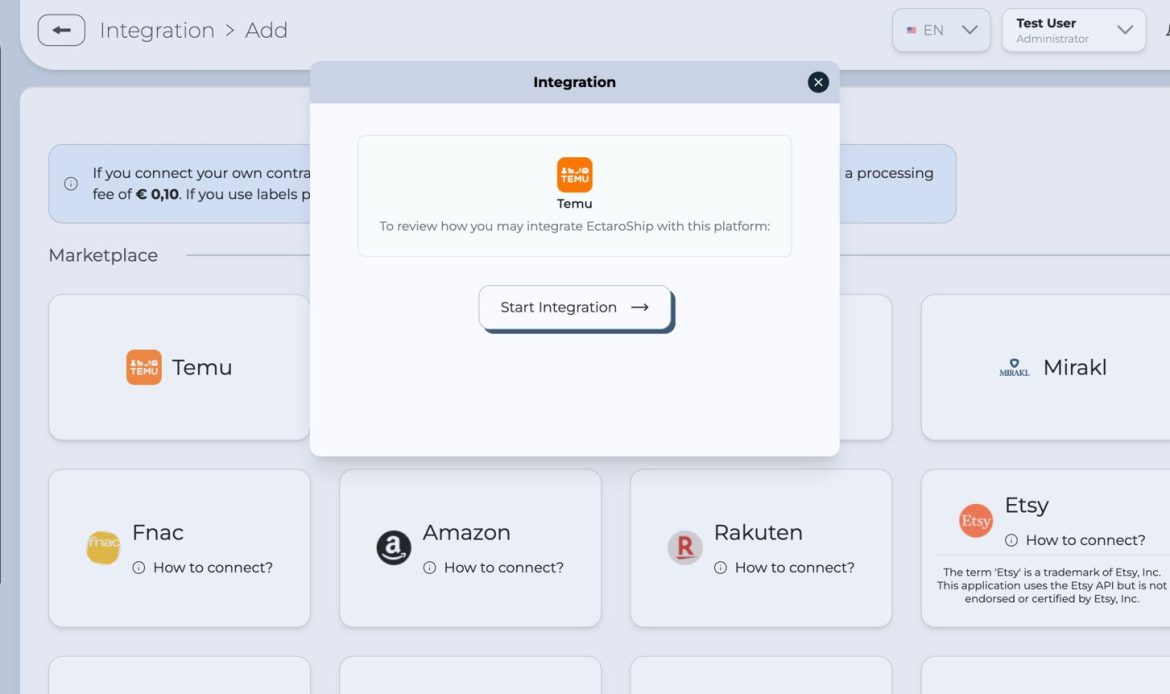Viewport: 1170px width, 694px height.
Task: Click the Temu marketplace logo icon
Action: [x=144, y=367]
